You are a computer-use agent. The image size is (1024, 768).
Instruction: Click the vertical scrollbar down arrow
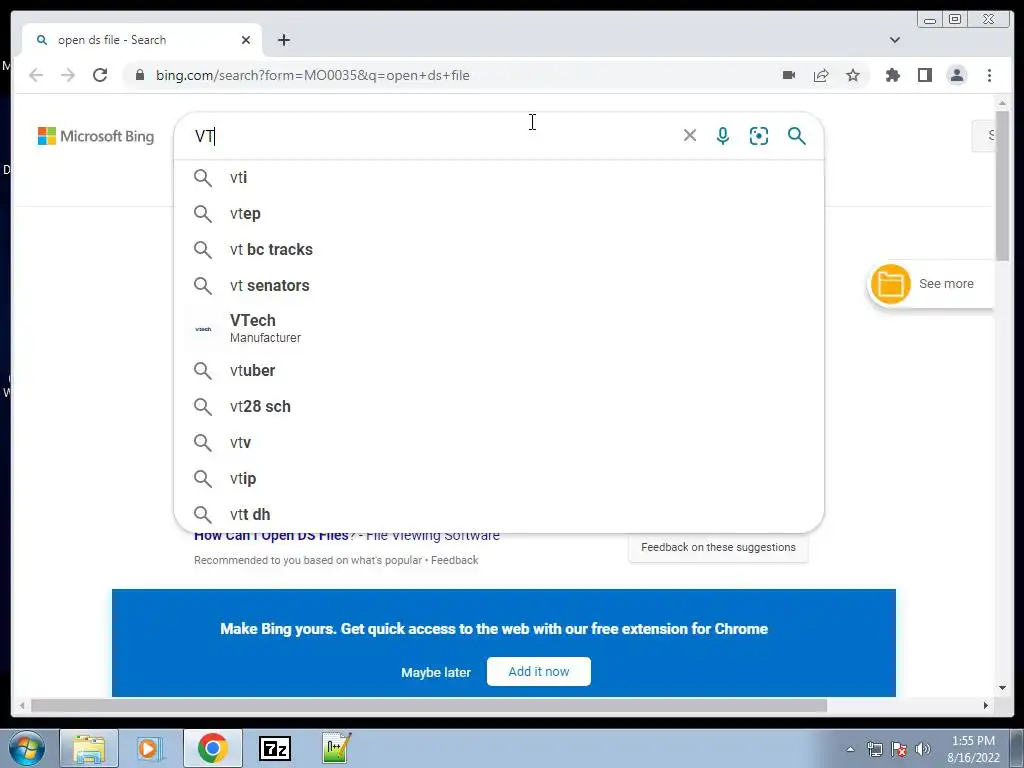1002,688
